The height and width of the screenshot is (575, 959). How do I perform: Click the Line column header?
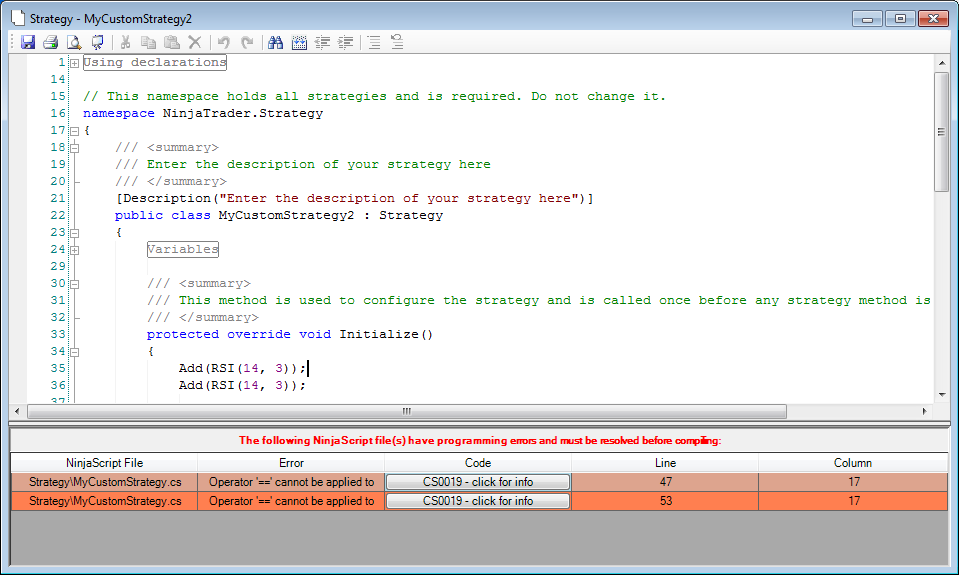(665, 463)
